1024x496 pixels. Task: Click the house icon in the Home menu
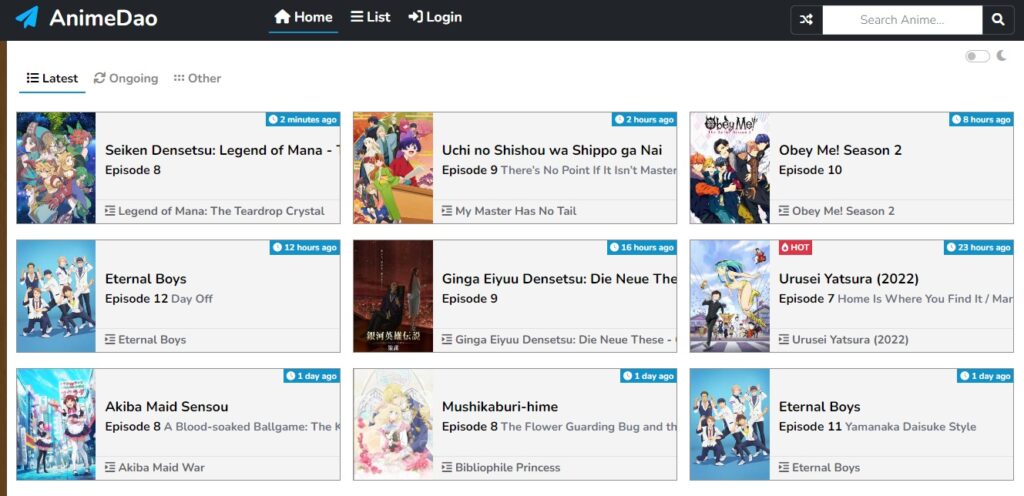(x=281, y=16)
